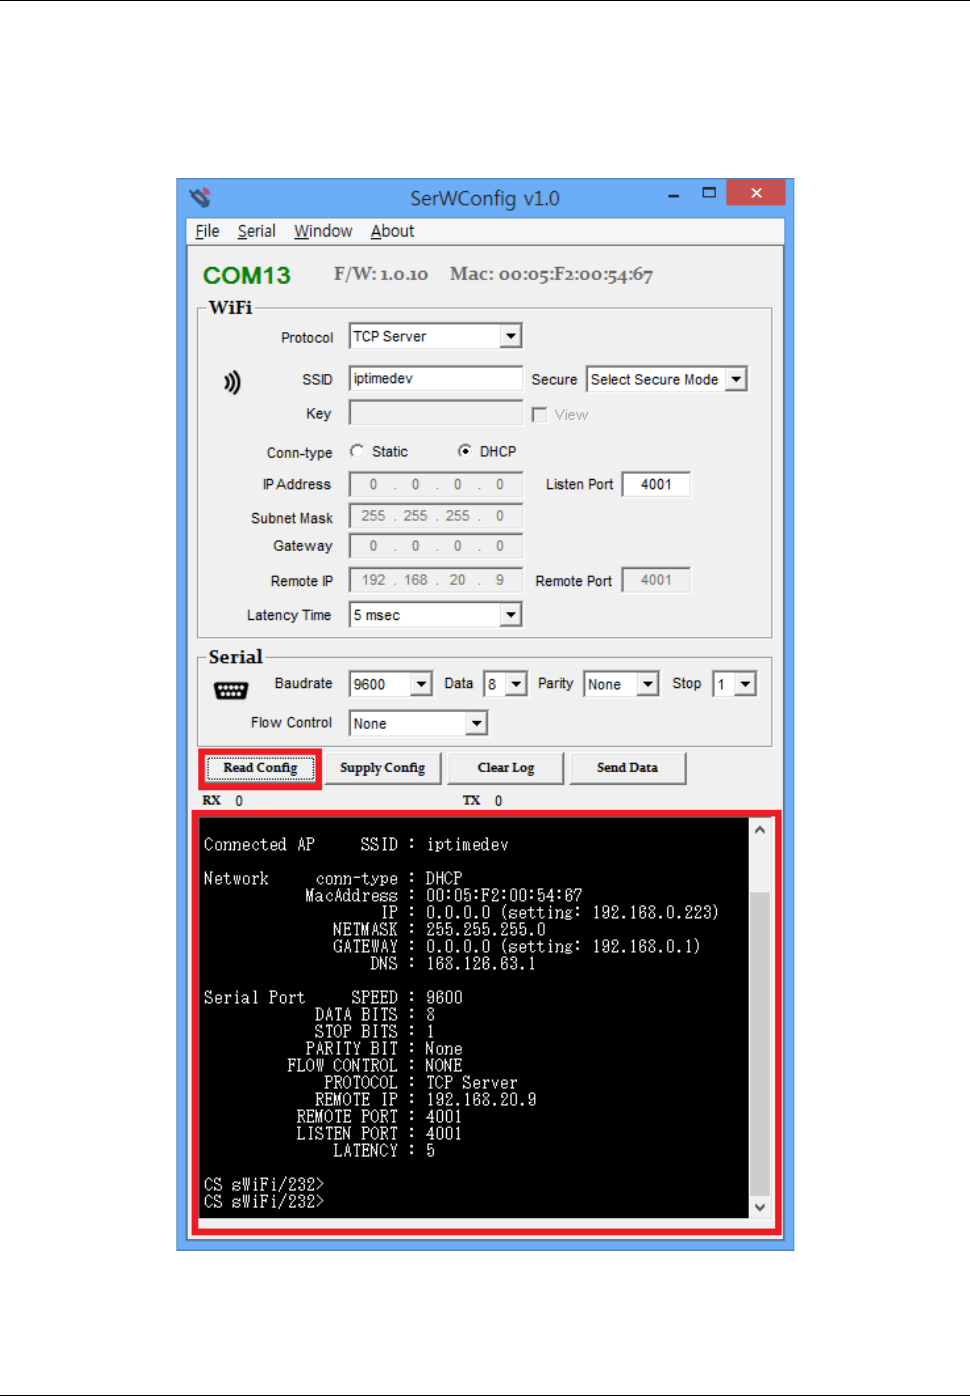Expand the Protocol dropdown showing TCP Server
The height and width of the screenshot is (1396, 970).
(x=511, y=336)
